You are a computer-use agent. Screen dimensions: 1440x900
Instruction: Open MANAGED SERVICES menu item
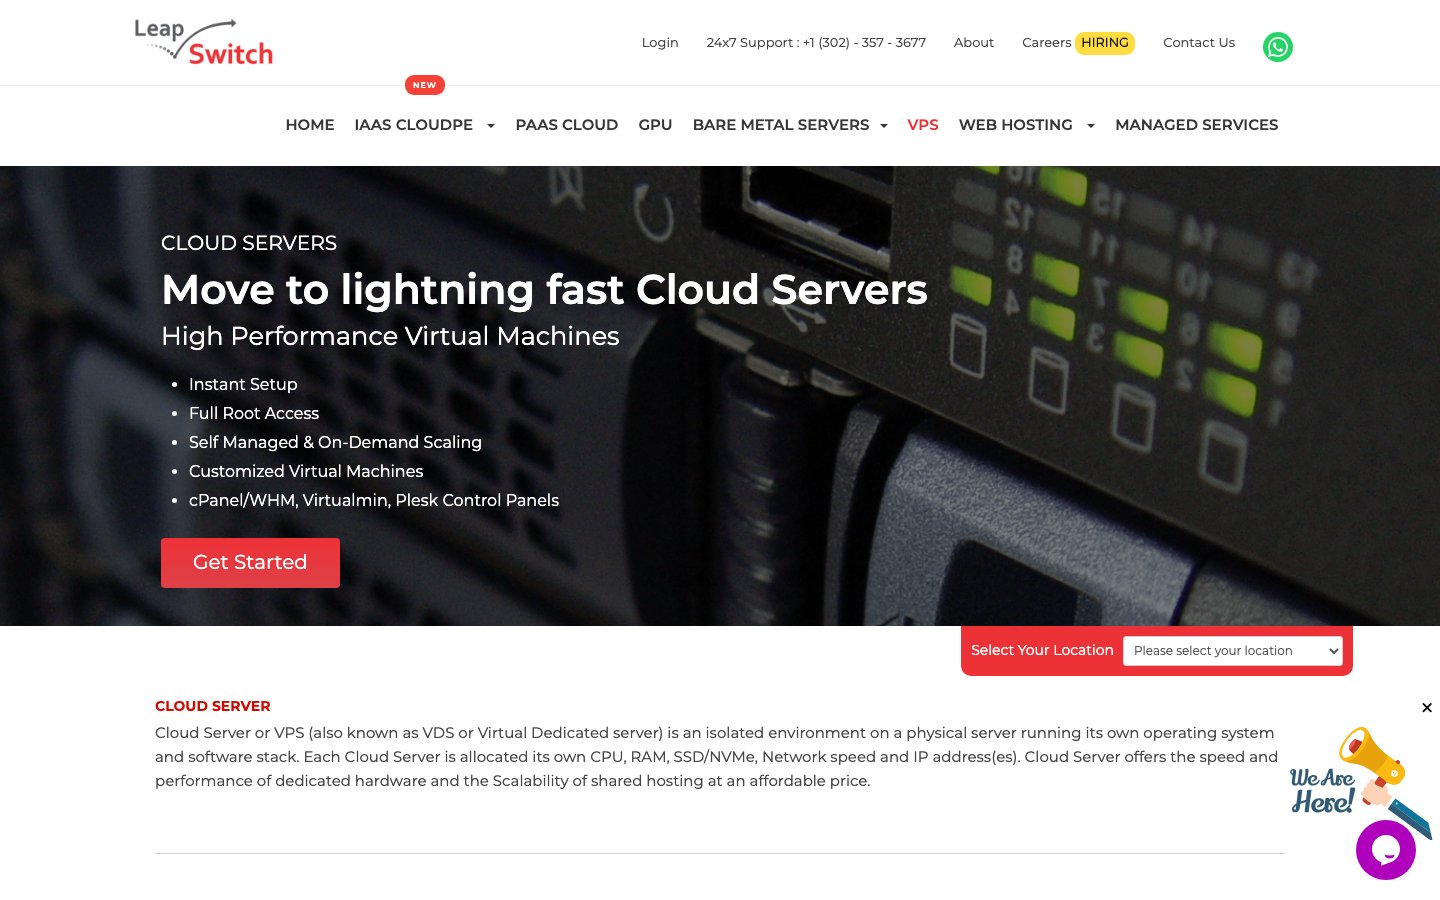[1196, 125]
